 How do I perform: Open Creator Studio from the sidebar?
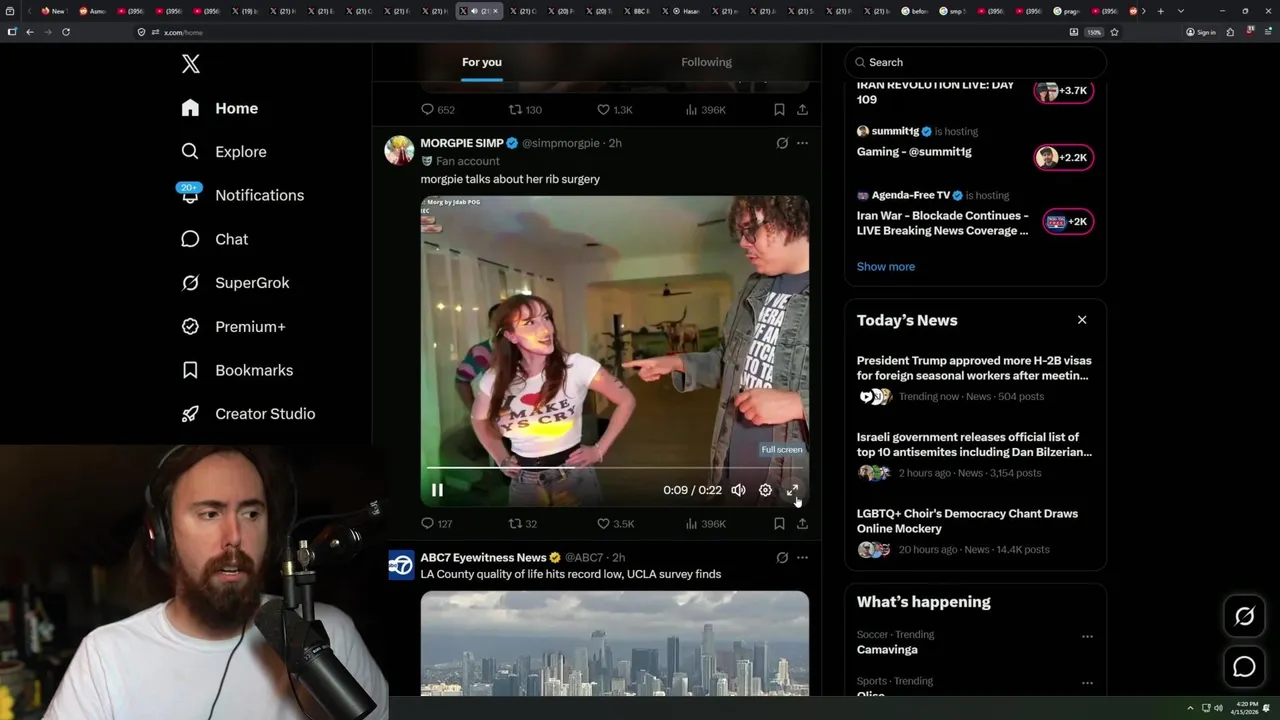[248, 414]
